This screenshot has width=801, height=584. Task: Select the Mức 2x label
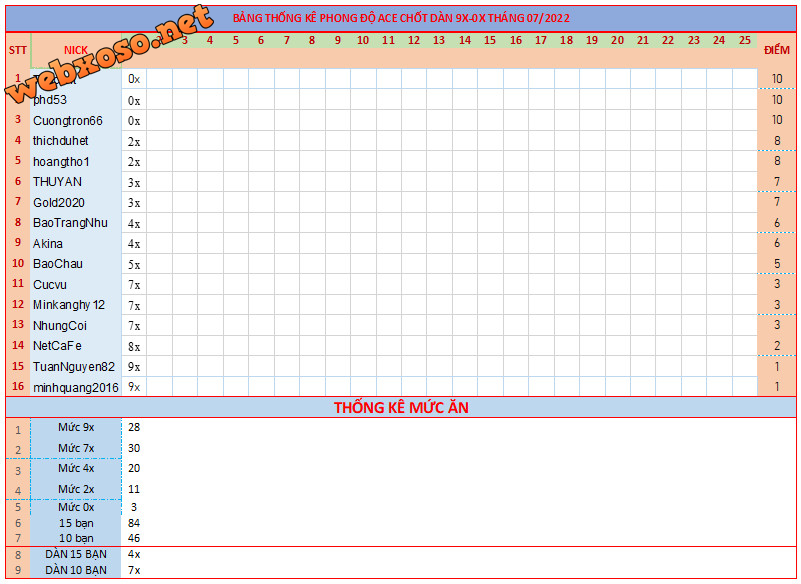pyautogui.click(x=76, y=489)
